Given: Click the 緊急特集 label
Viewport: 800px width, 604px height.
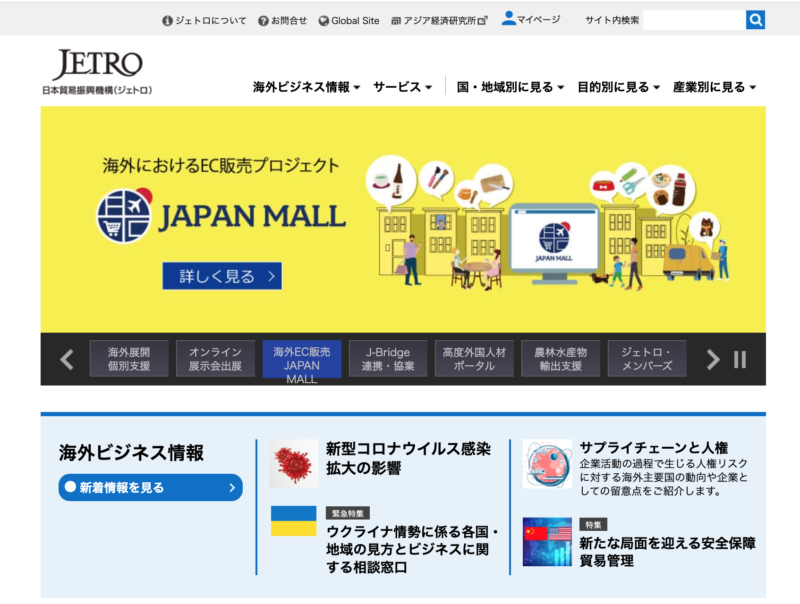Looking at the screenshot, I should point(348,513).
